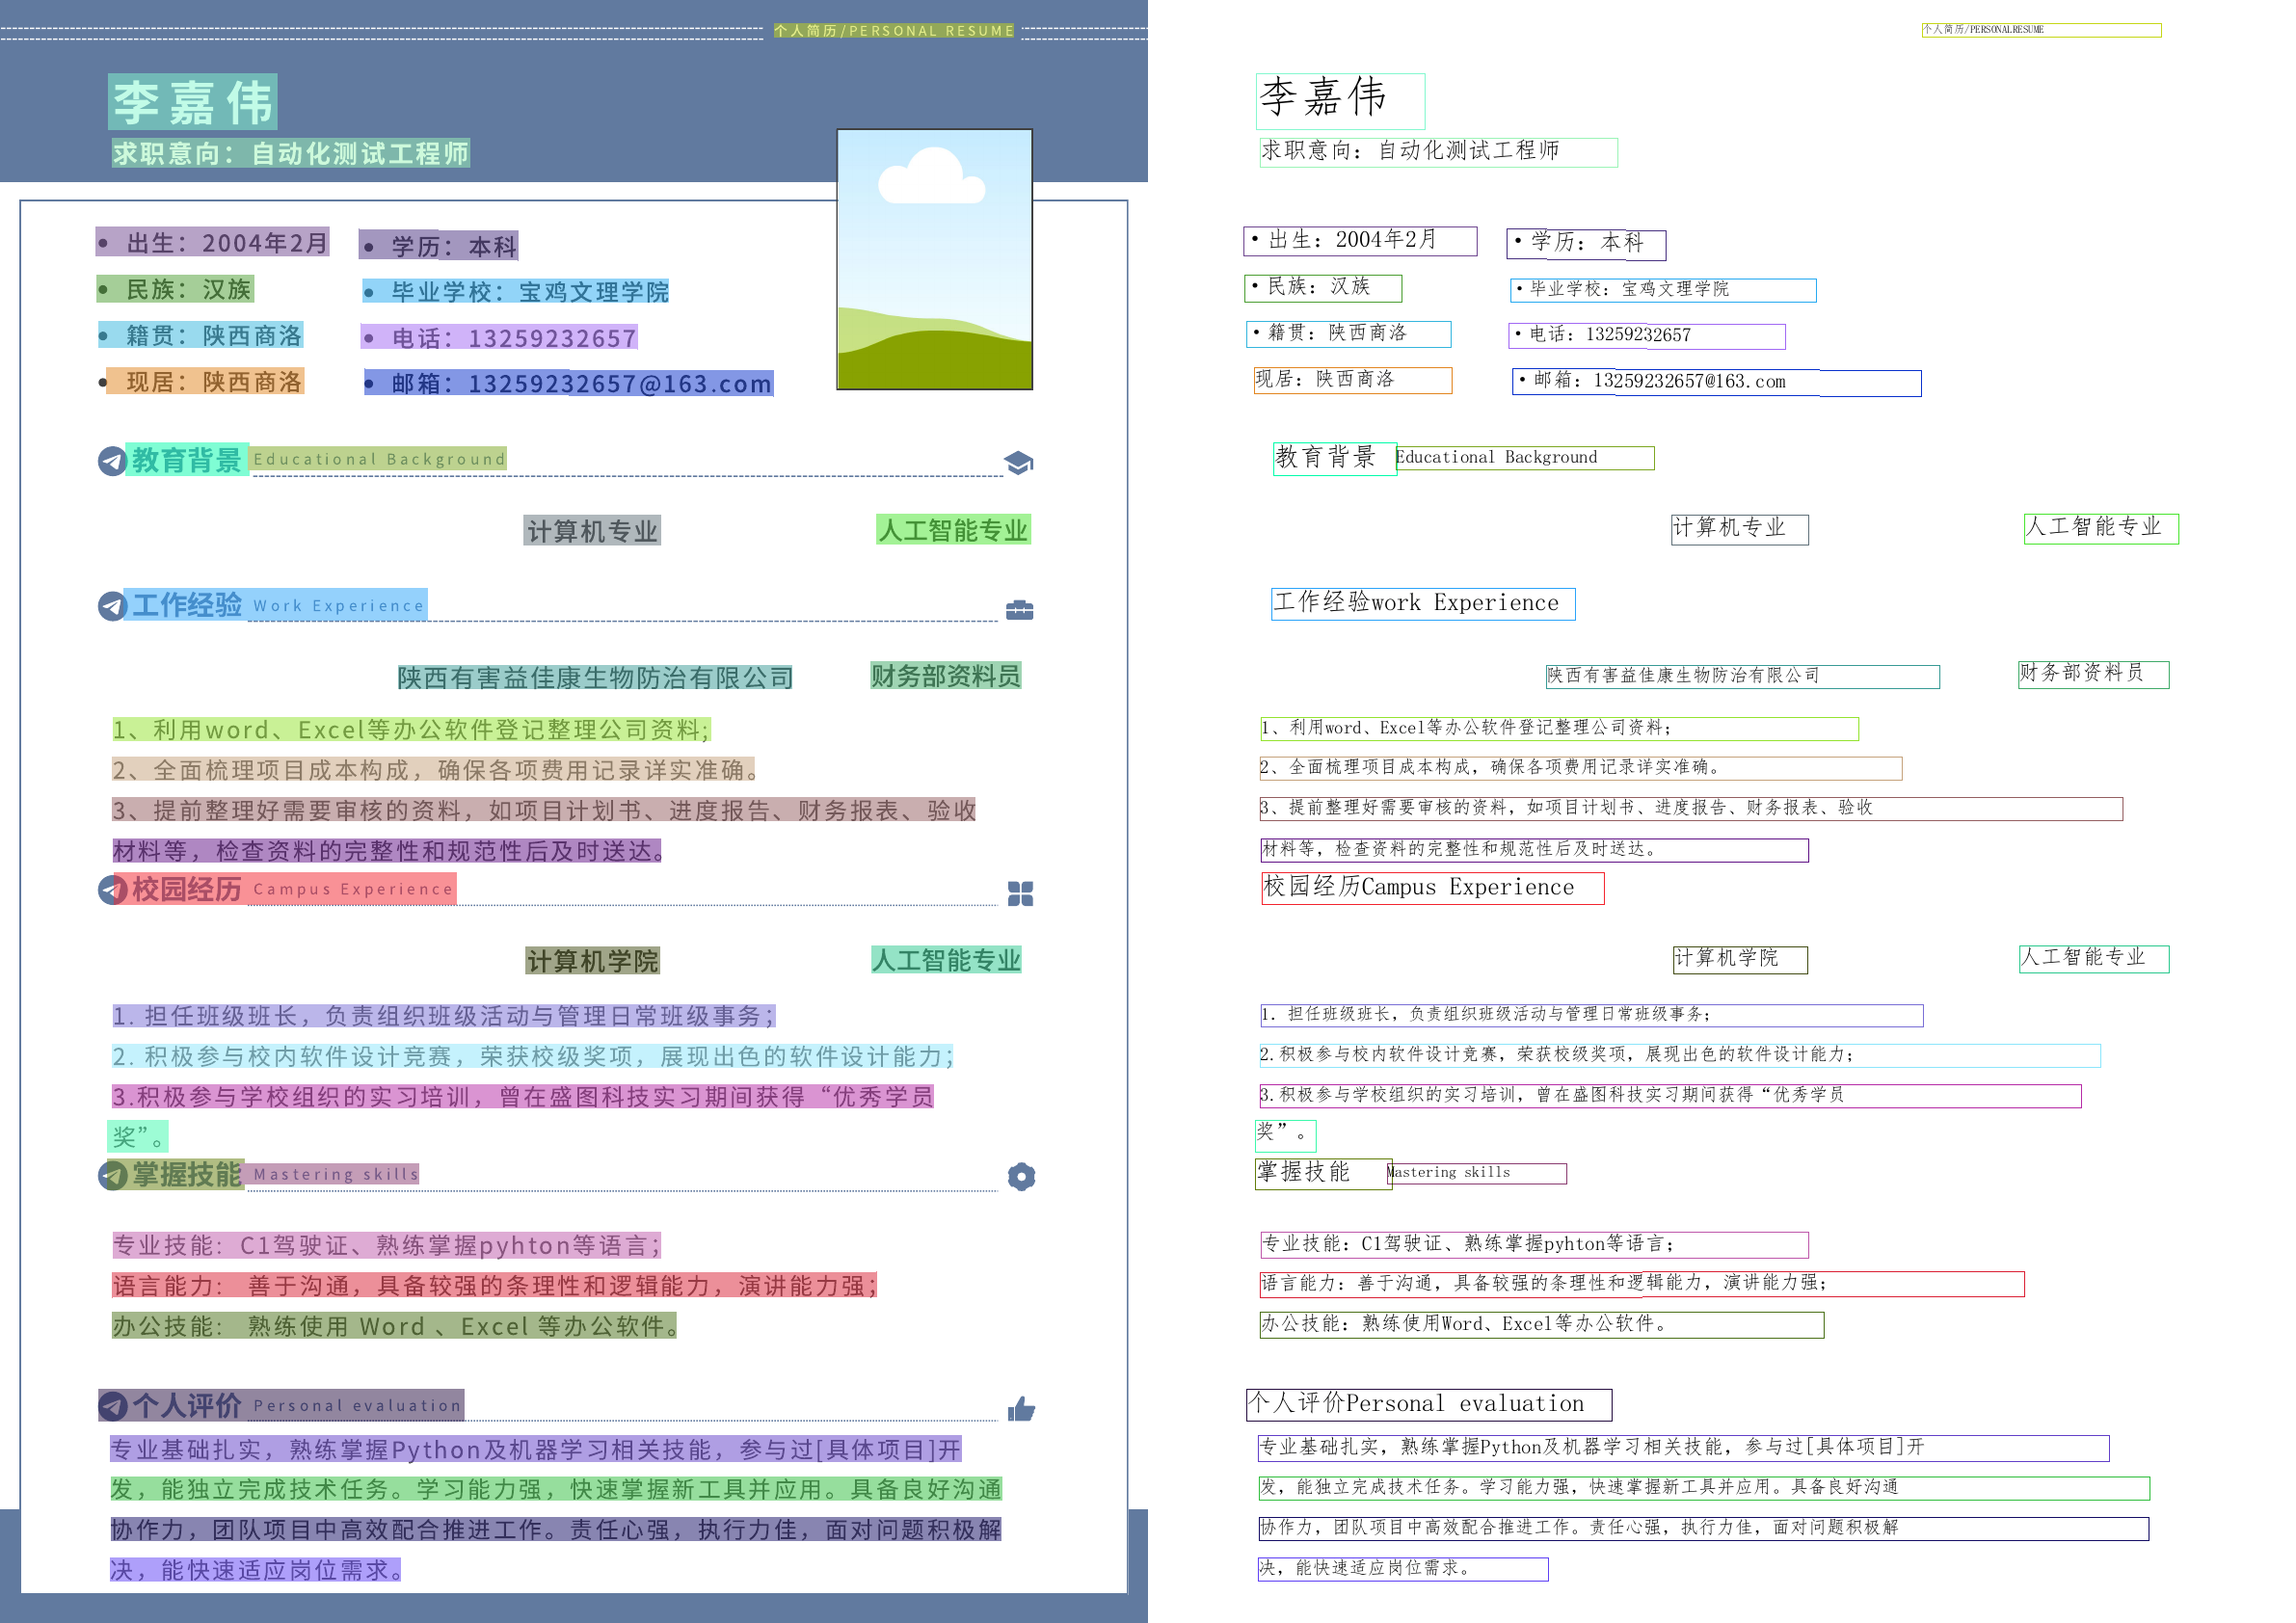Click the graduation cap icon beside Educational Background

(x=1018, y=462)
